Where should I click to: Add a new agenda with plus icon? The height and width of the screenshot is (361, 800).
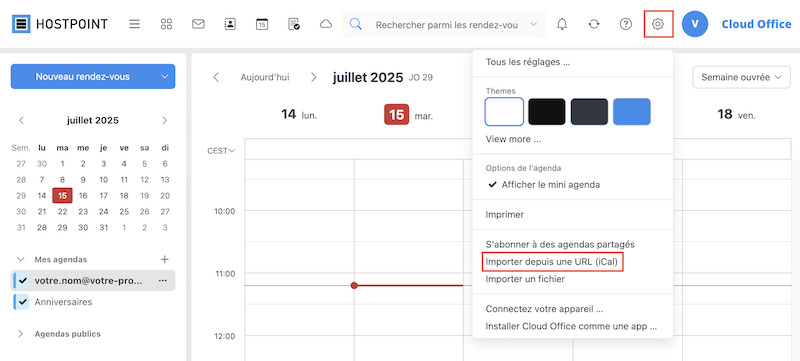point(164,259)
